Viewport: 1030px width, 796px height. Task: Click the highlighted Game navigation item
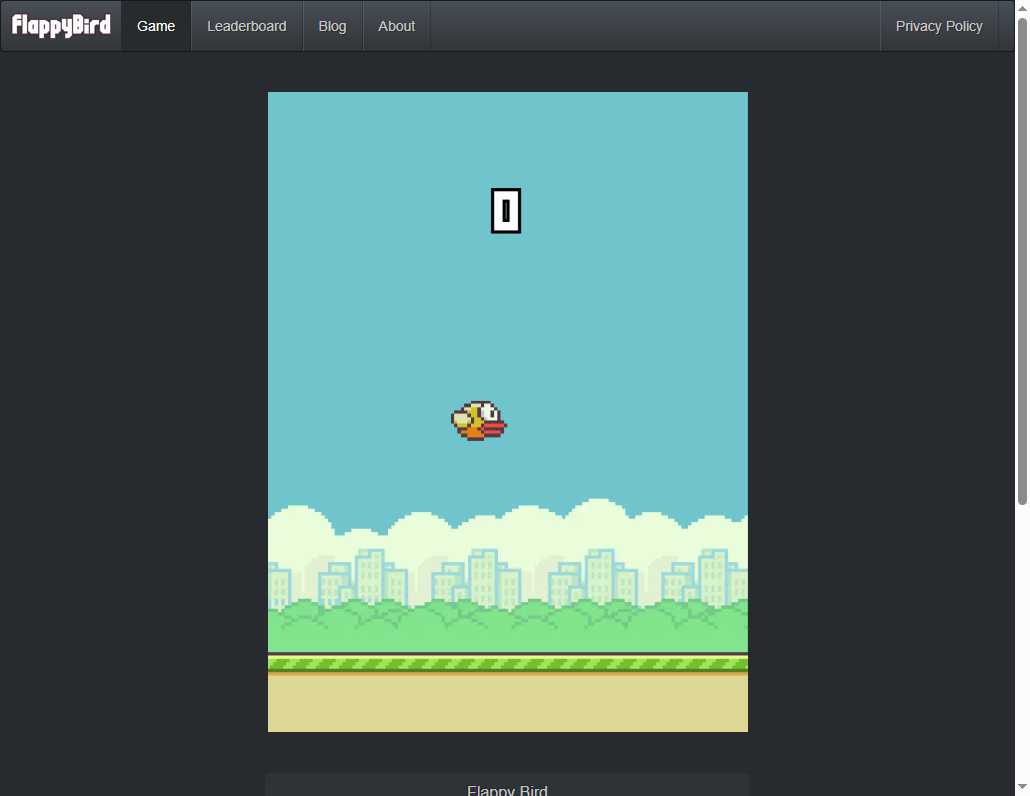[x=155, y=26]
